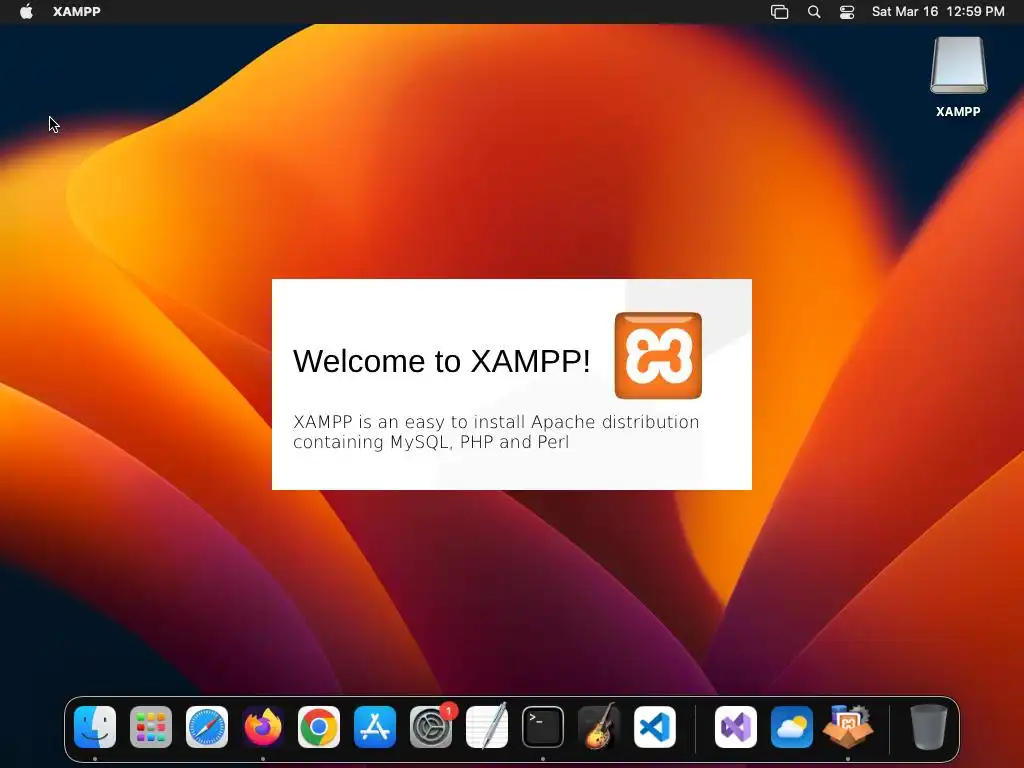
Task: Click the XAMPP label under the desktop drive
Action: click(x=958, y=112)
